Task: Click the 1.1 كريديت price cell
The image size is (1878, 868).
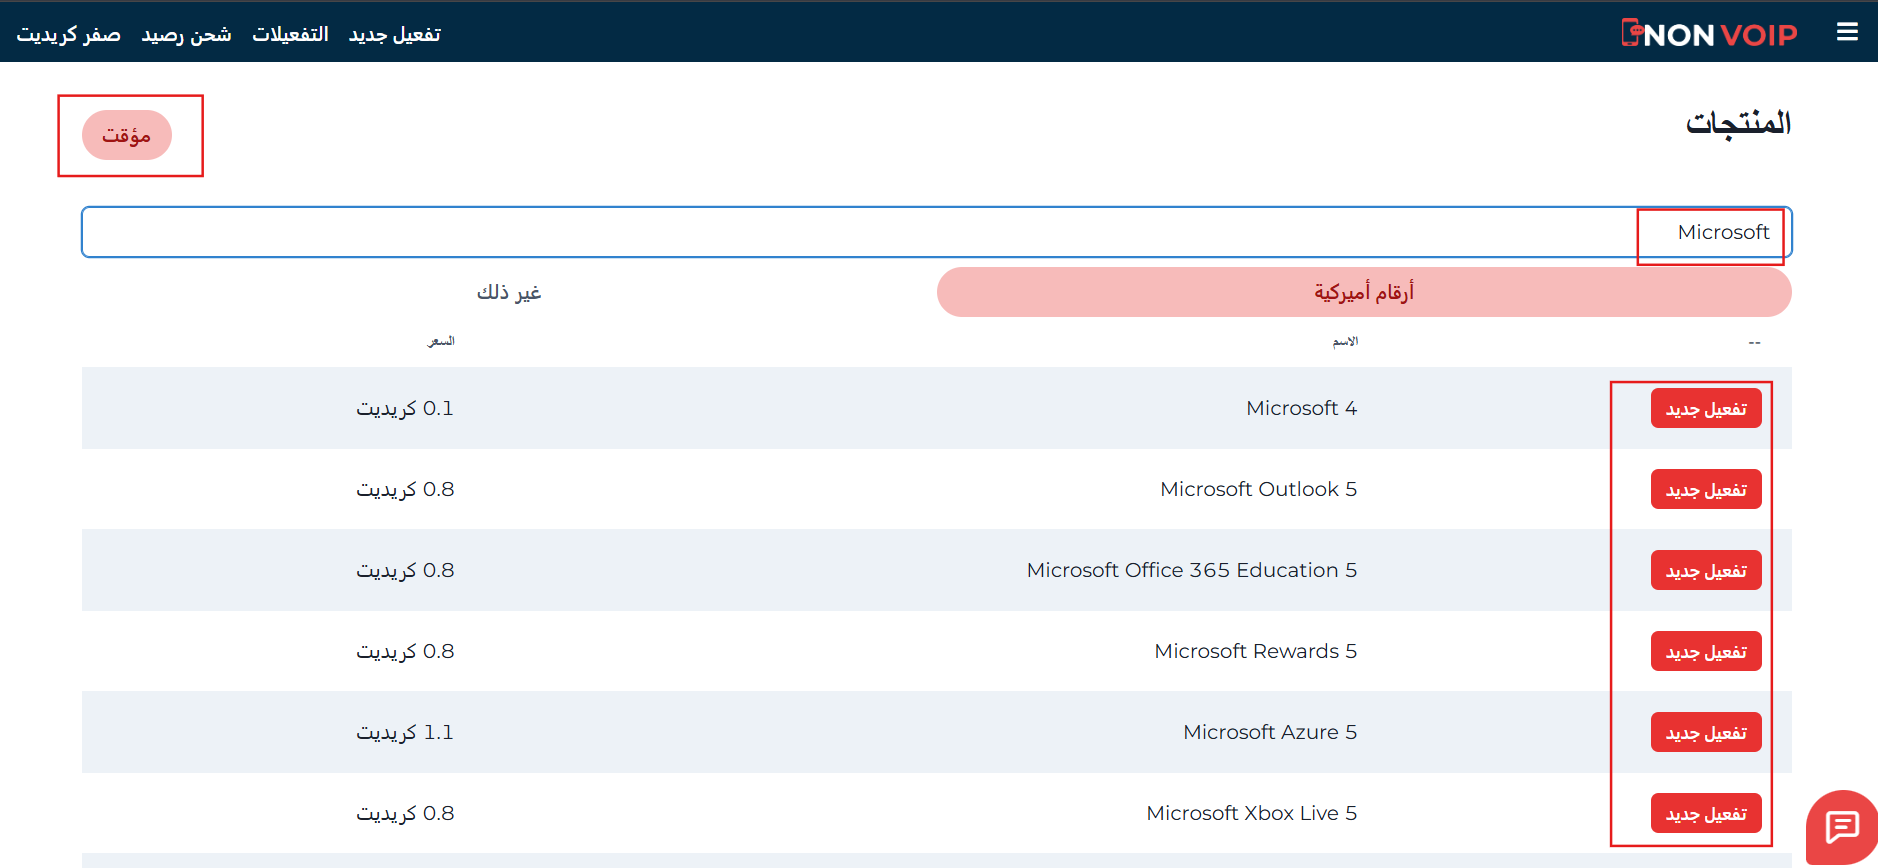Action: coord(405,732)
